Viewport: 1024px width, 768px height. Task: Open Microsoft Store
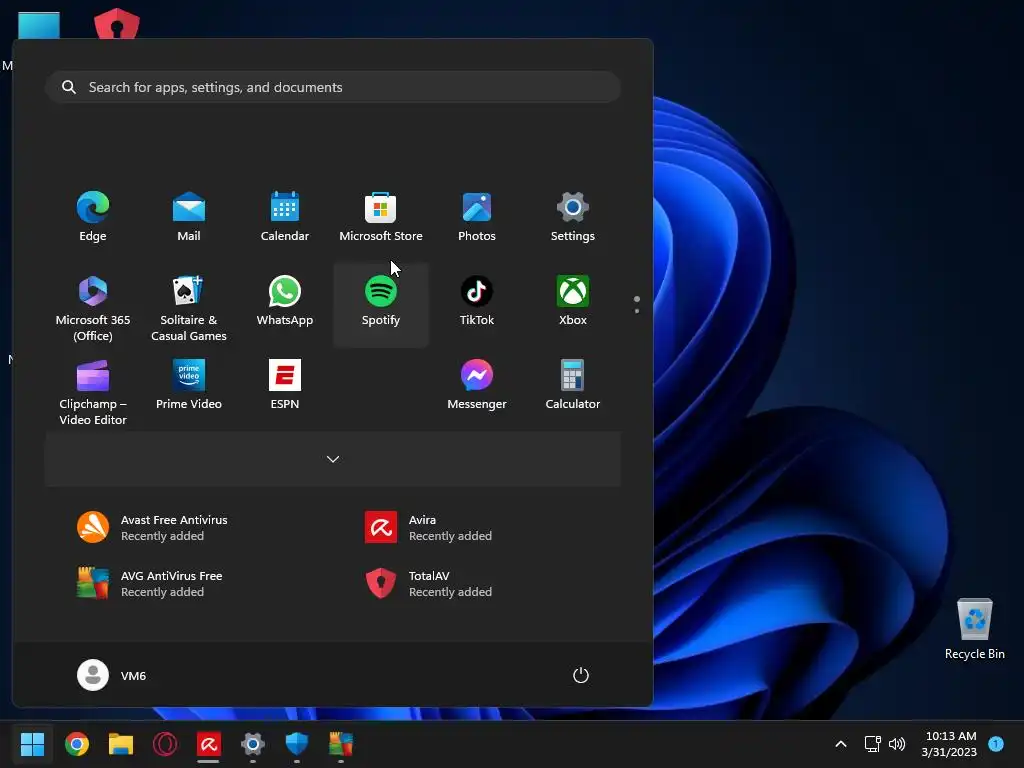tap(381, 217)
